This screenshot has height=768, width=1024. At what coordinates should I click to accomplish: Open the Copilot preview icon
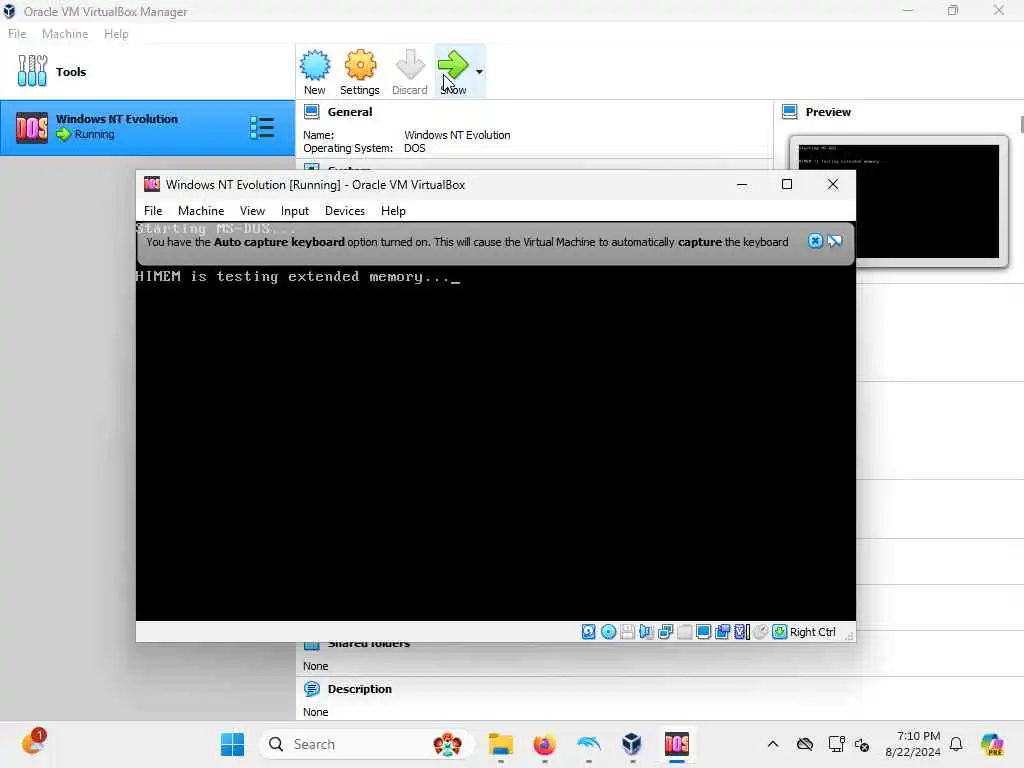[x=993, y=744]
